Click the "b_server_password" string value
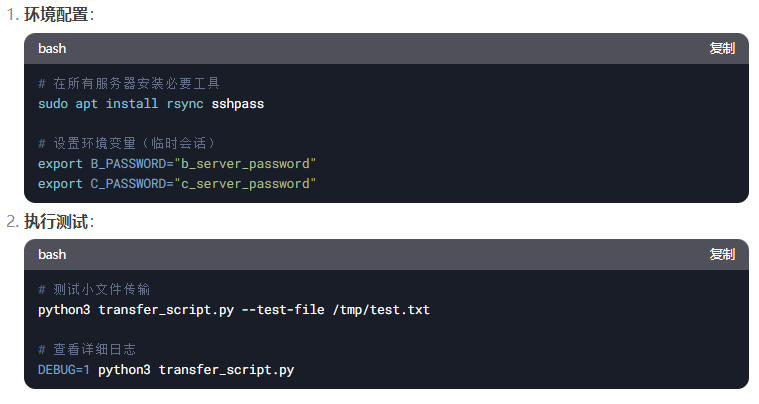Image resolution: width=759 pixels, height=404 pixels. pyautogui.click(x=245, y=163)
